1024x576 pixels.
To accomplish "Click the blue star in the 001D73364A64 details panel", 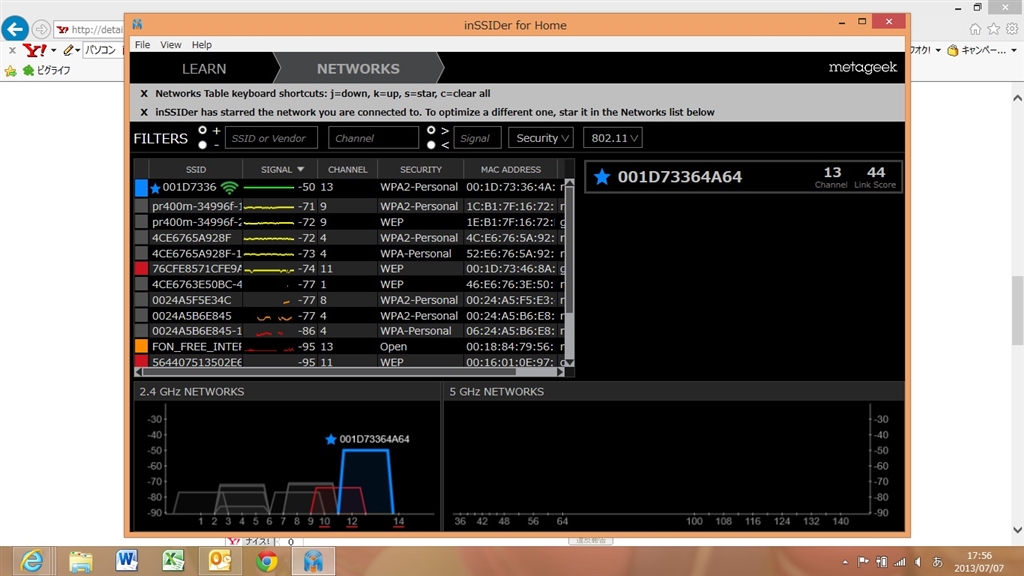I will 601,176.
